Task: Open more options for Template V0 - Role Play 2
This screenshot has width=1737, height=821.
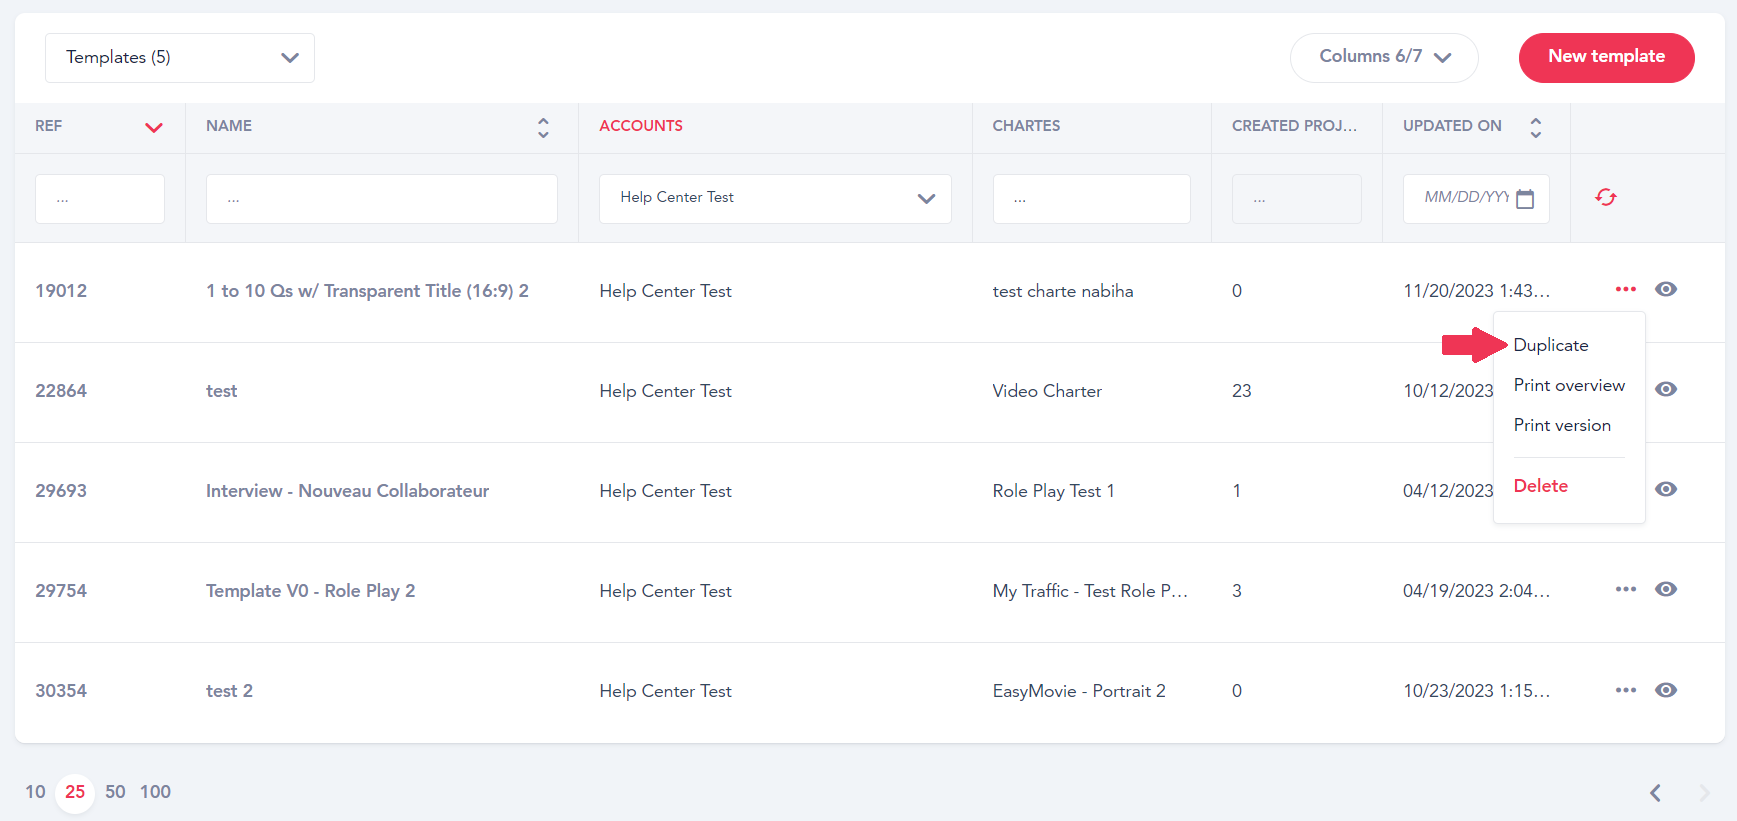Action: [1626, 589]
